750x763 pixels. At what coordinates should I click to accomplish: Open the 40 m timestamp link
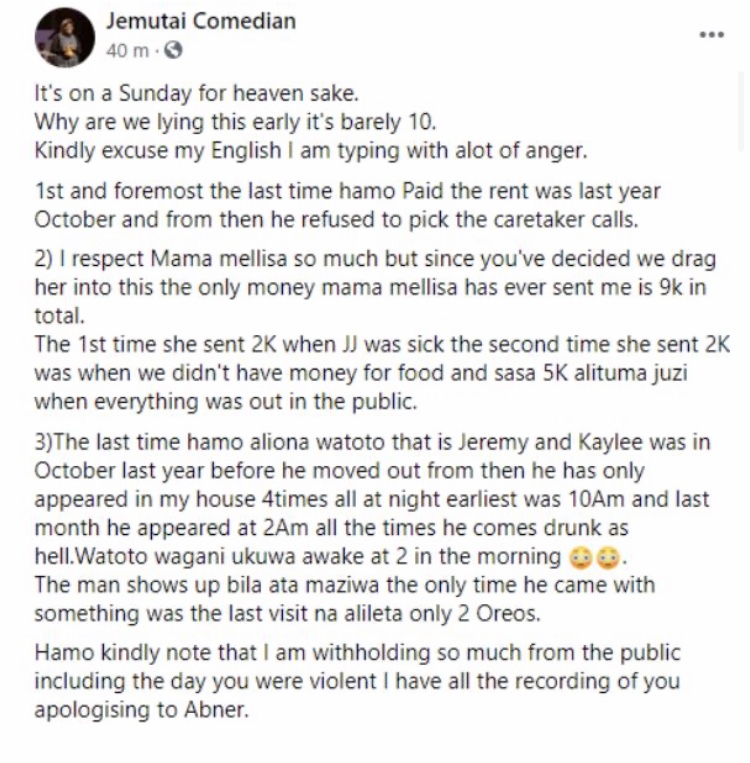point(128,50)
